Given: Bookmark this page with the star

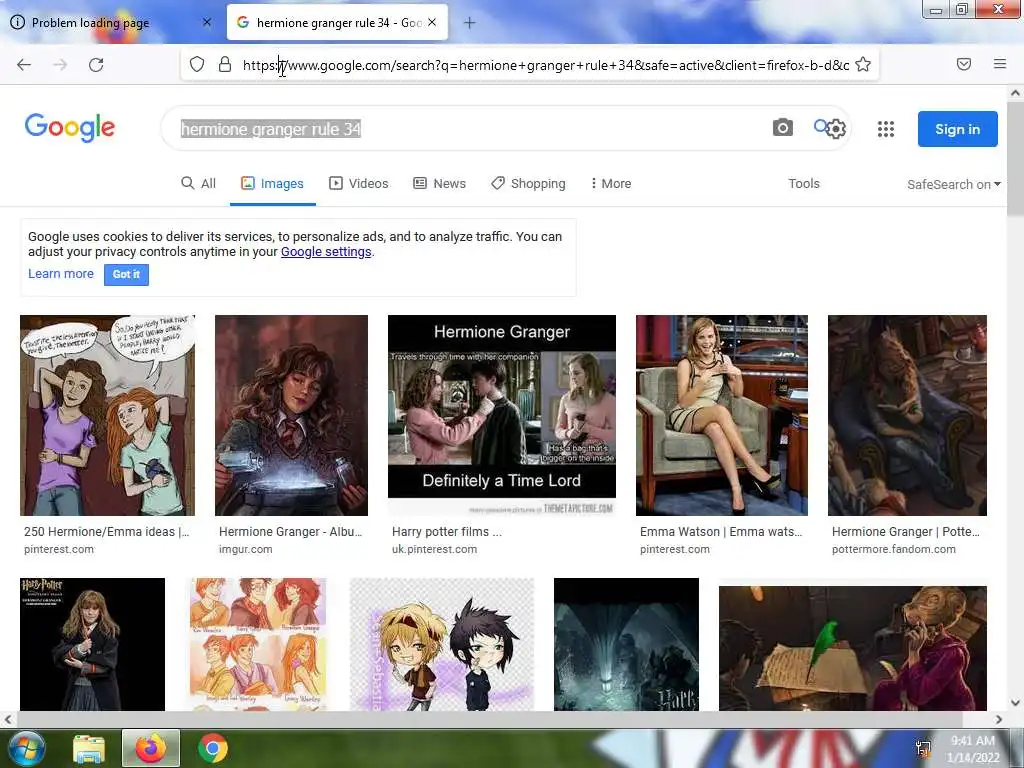Looking at the screenshot, I should 863,65.
